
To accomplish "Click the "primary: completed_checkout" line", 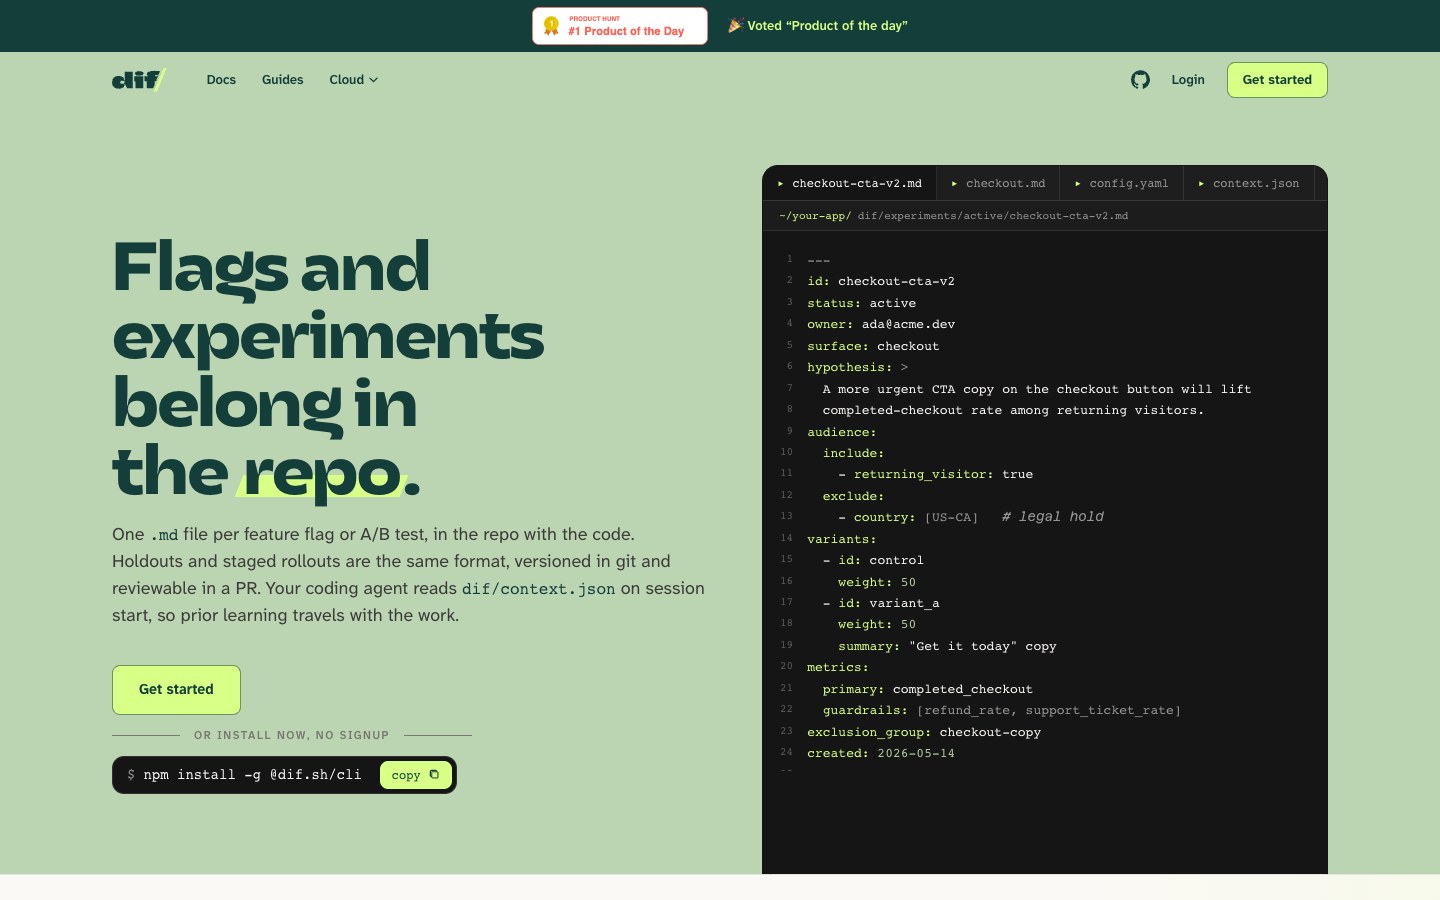I will 927,689.
